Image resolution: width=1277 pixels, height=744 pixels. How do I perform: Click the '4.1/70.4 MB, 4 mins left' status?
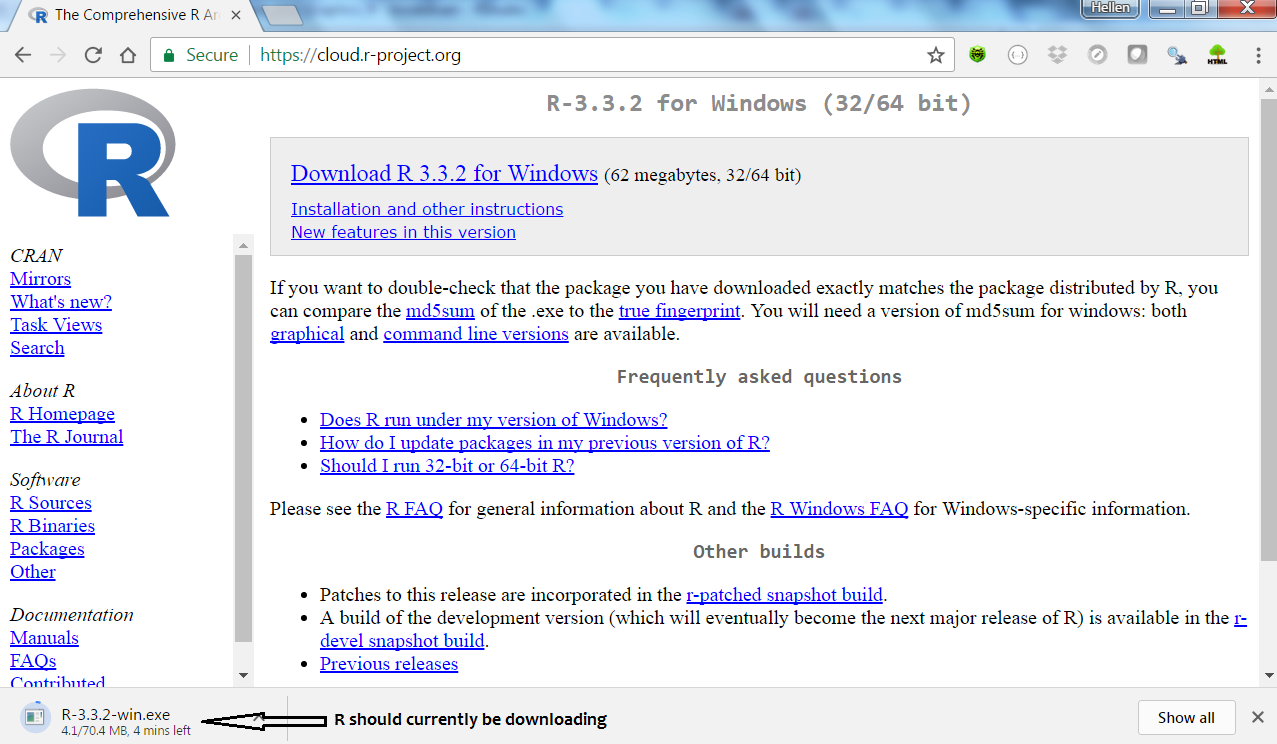point(126,730)
